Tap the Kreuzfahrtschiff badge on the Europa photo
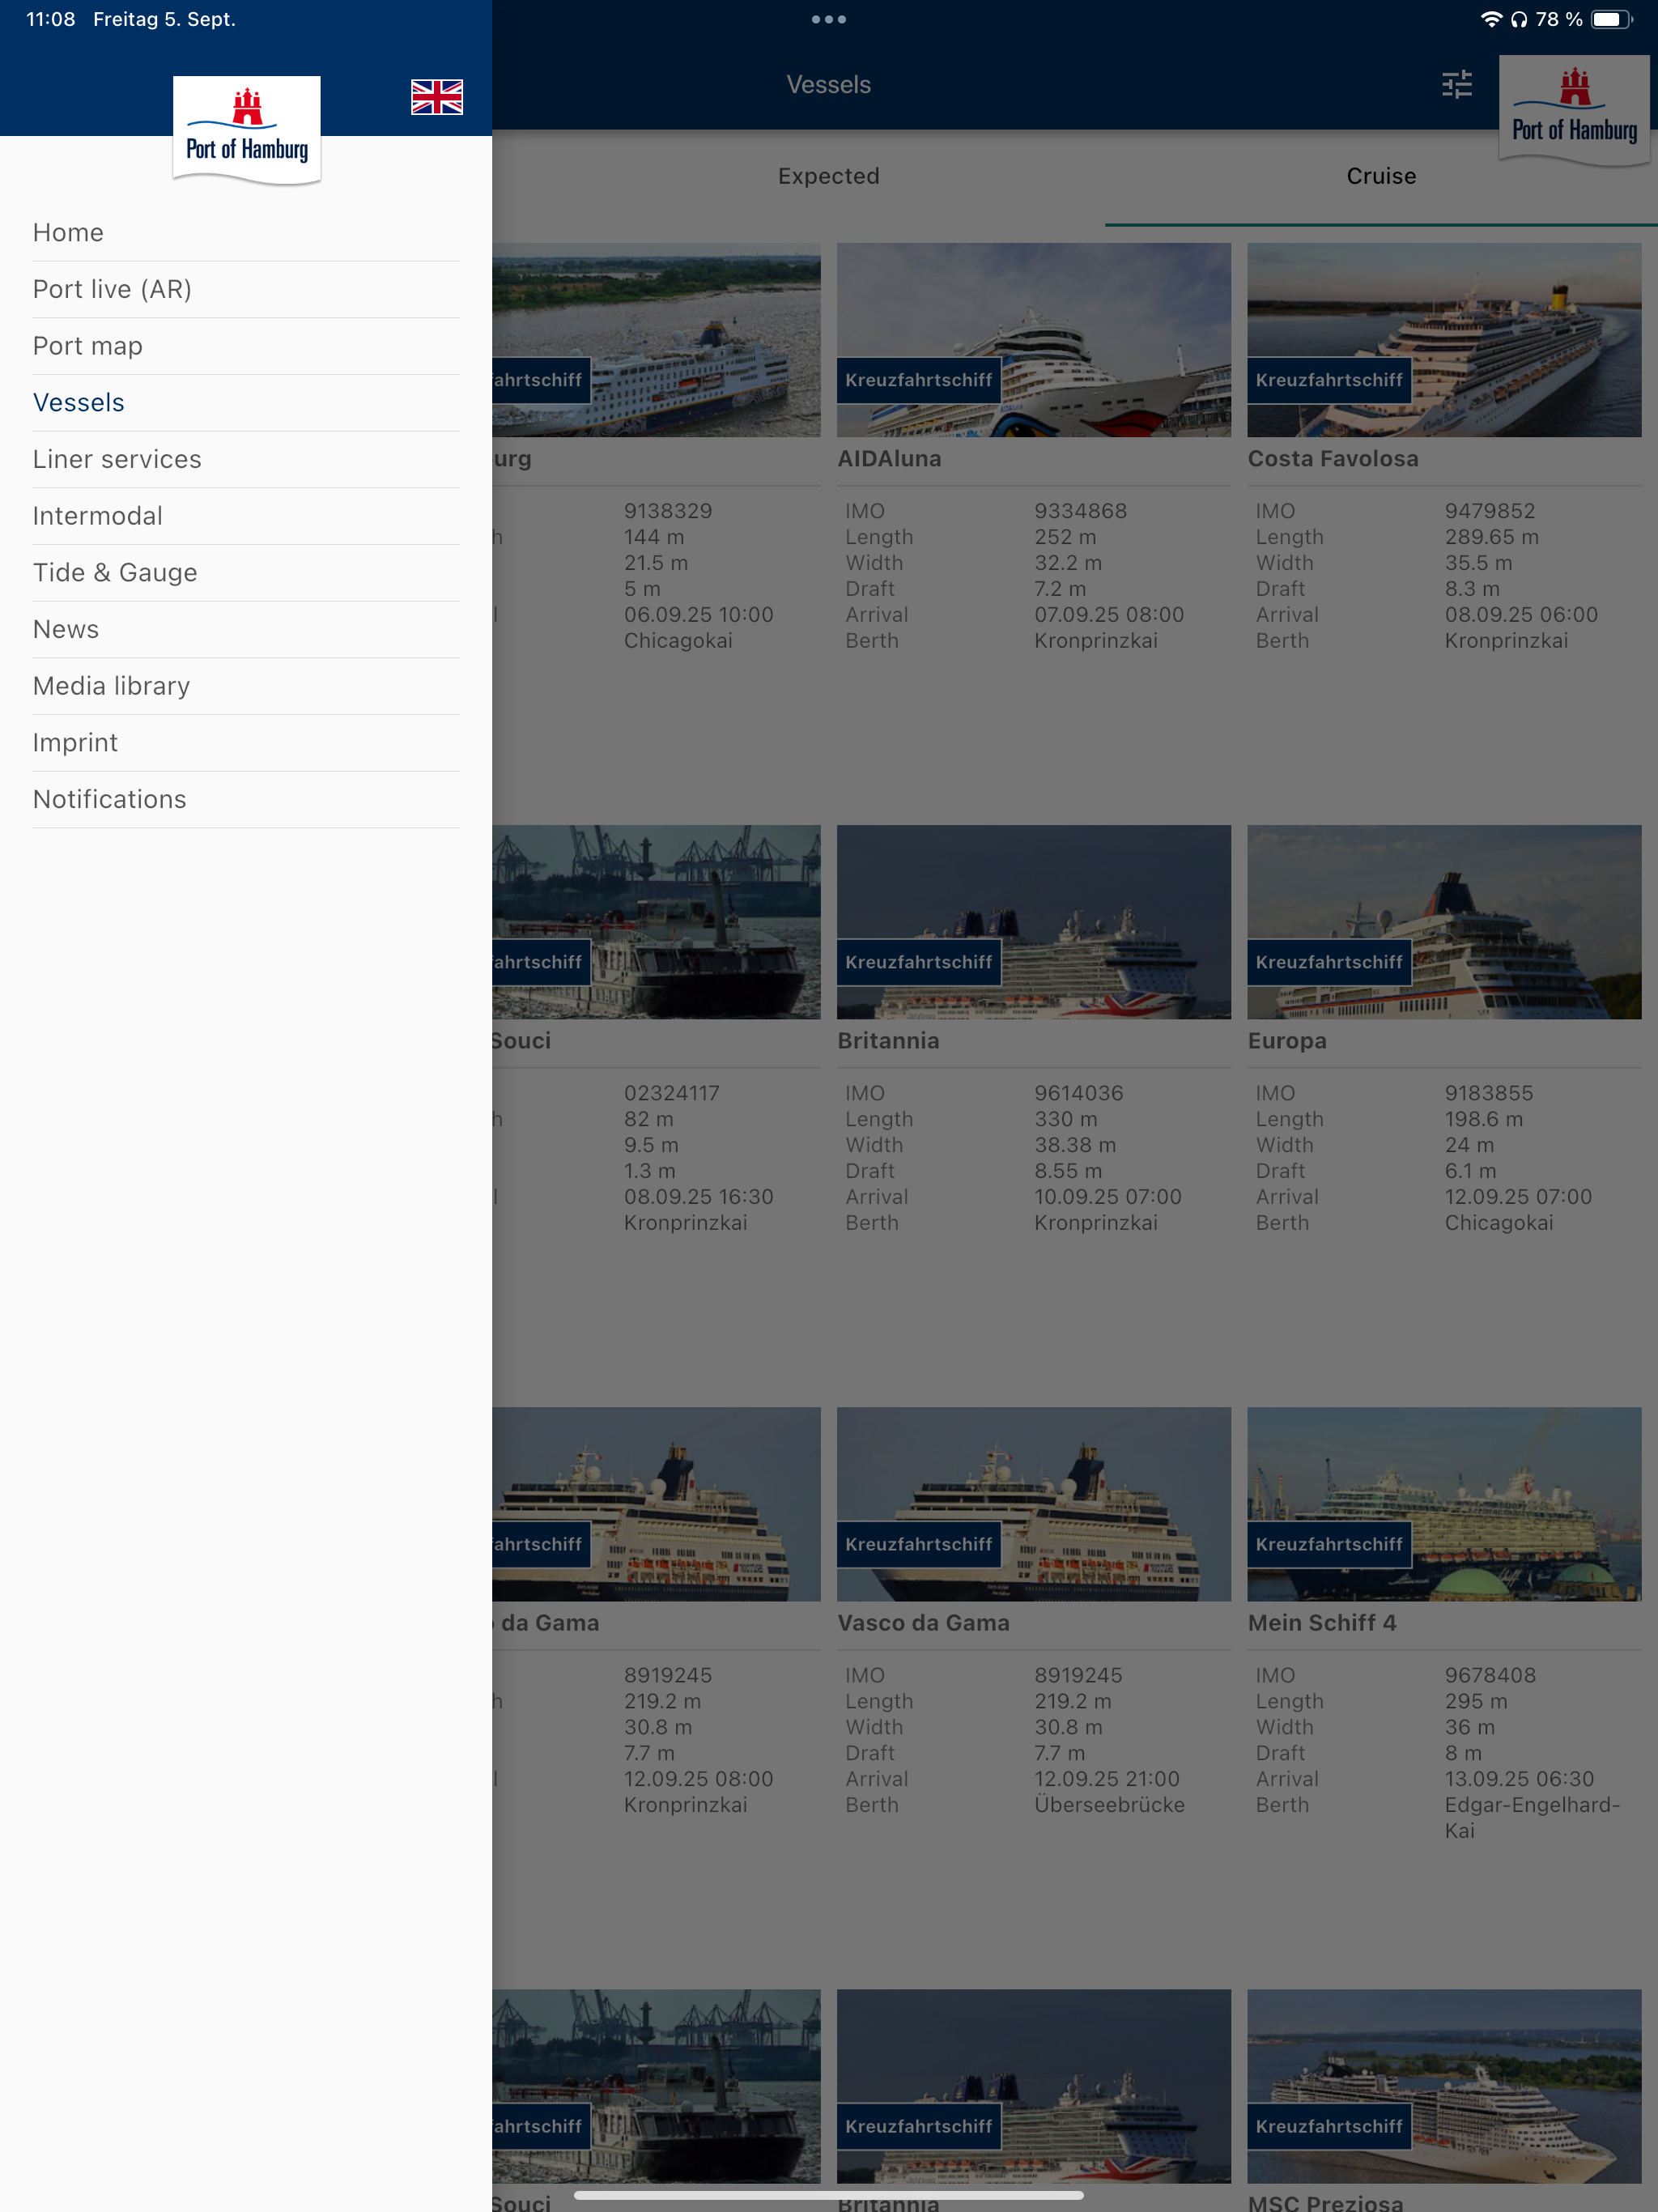The width and height of the screenshot is (1658, 2212). click(x=1329, y=962)
